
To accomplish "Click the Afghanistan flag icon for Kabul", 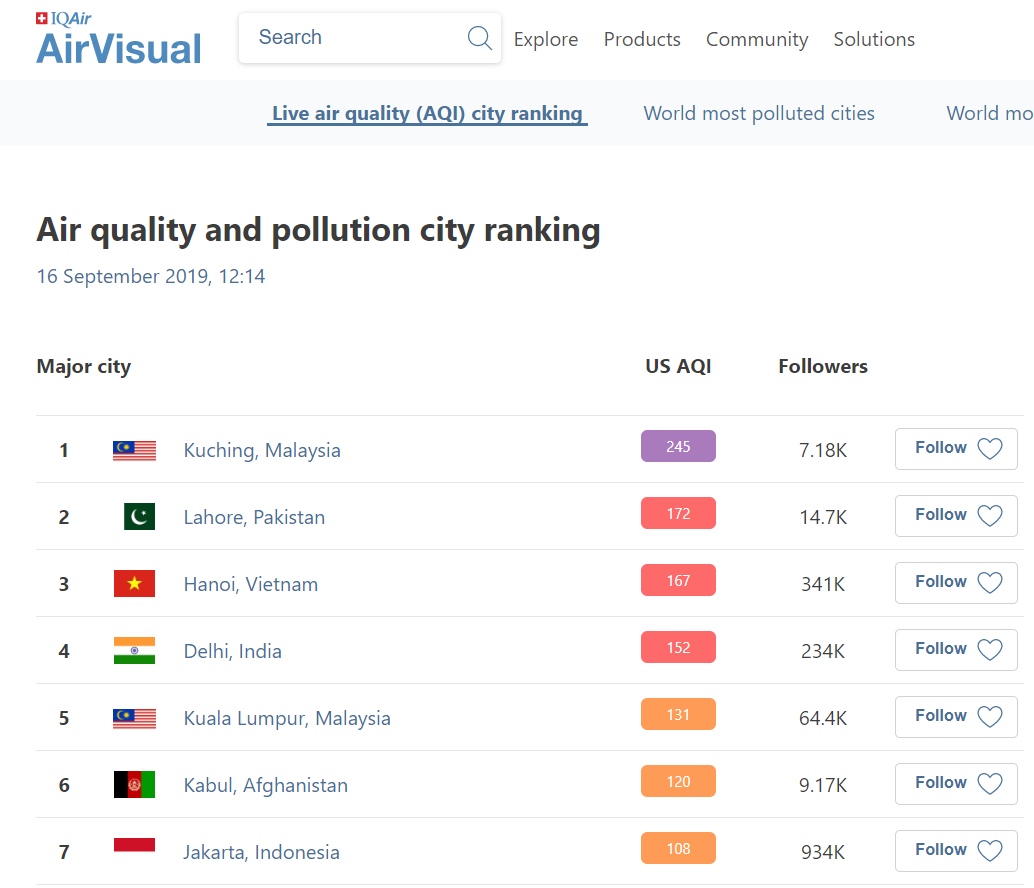I will click(x=134, y=785).
